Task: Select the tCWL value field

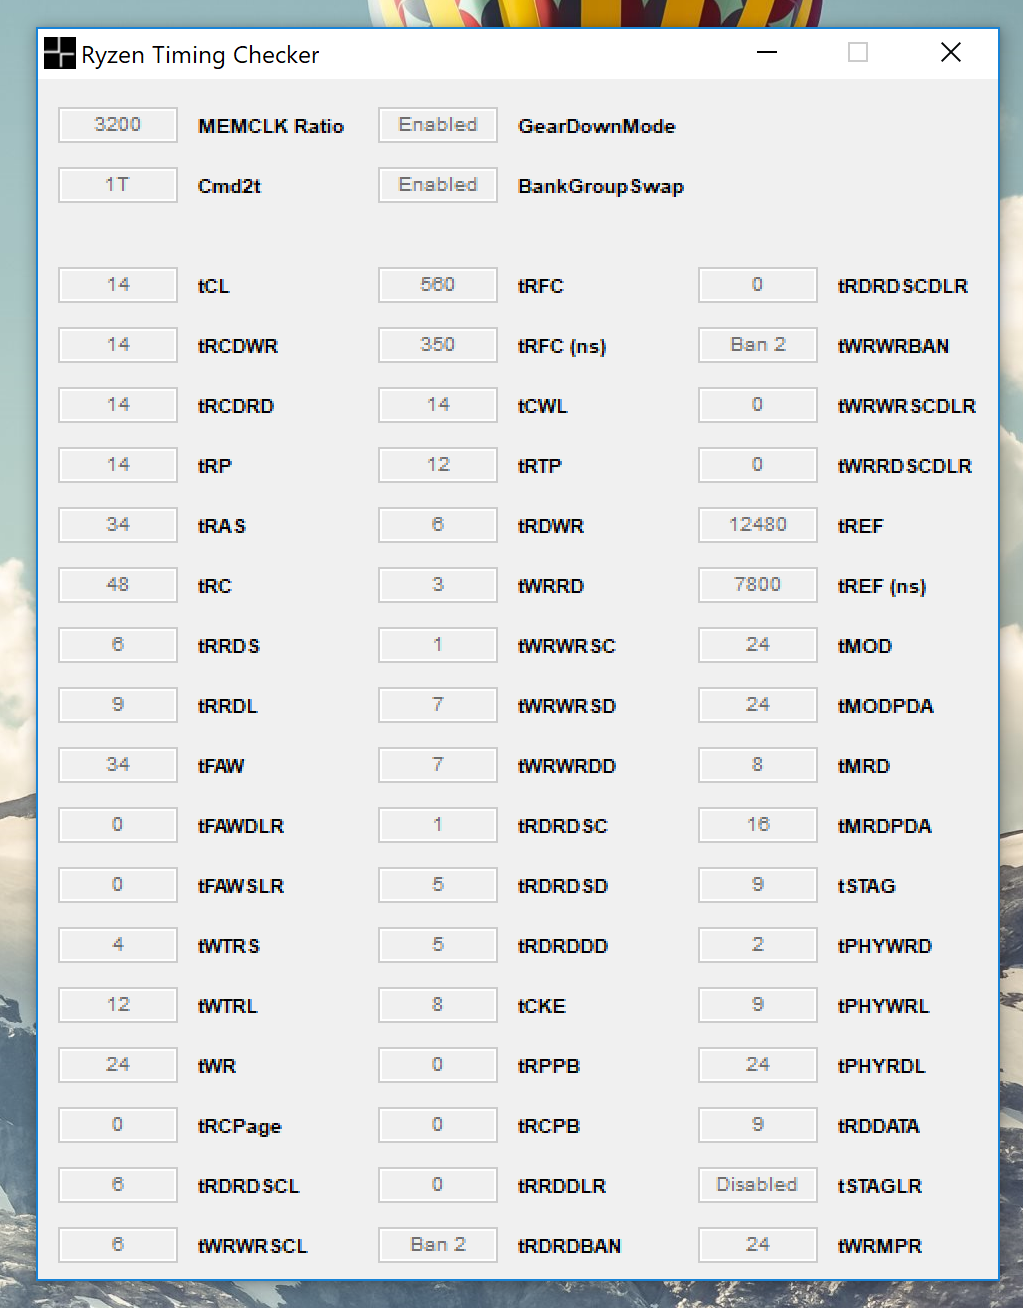Action: pos(438,405)
